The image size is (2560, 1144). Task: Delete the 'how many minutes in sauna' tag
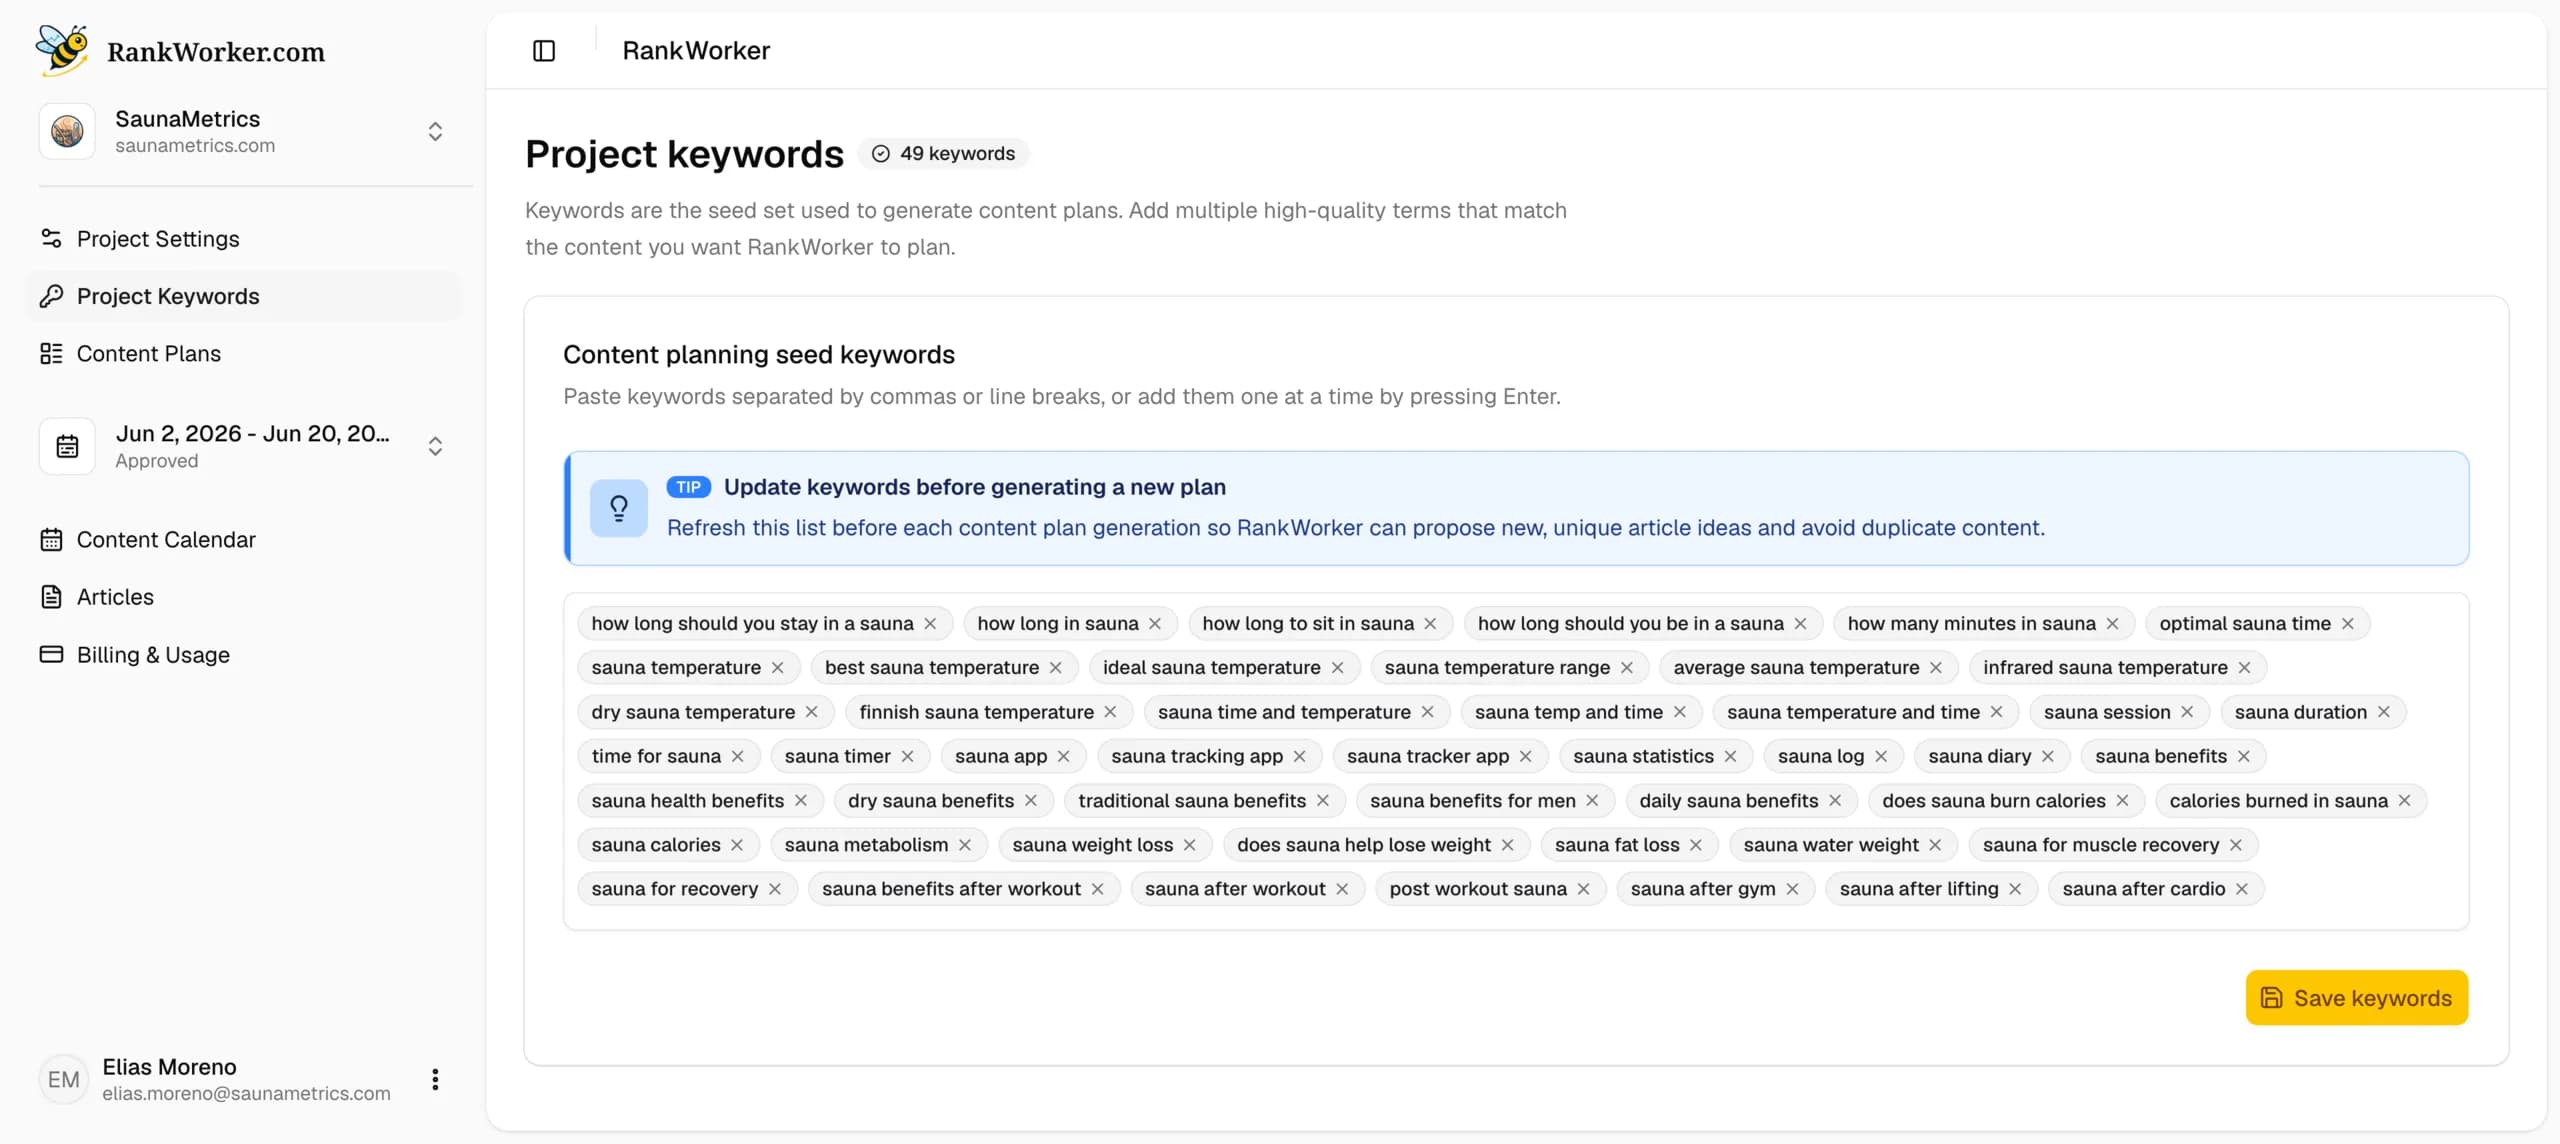(x=2112, y=624)
